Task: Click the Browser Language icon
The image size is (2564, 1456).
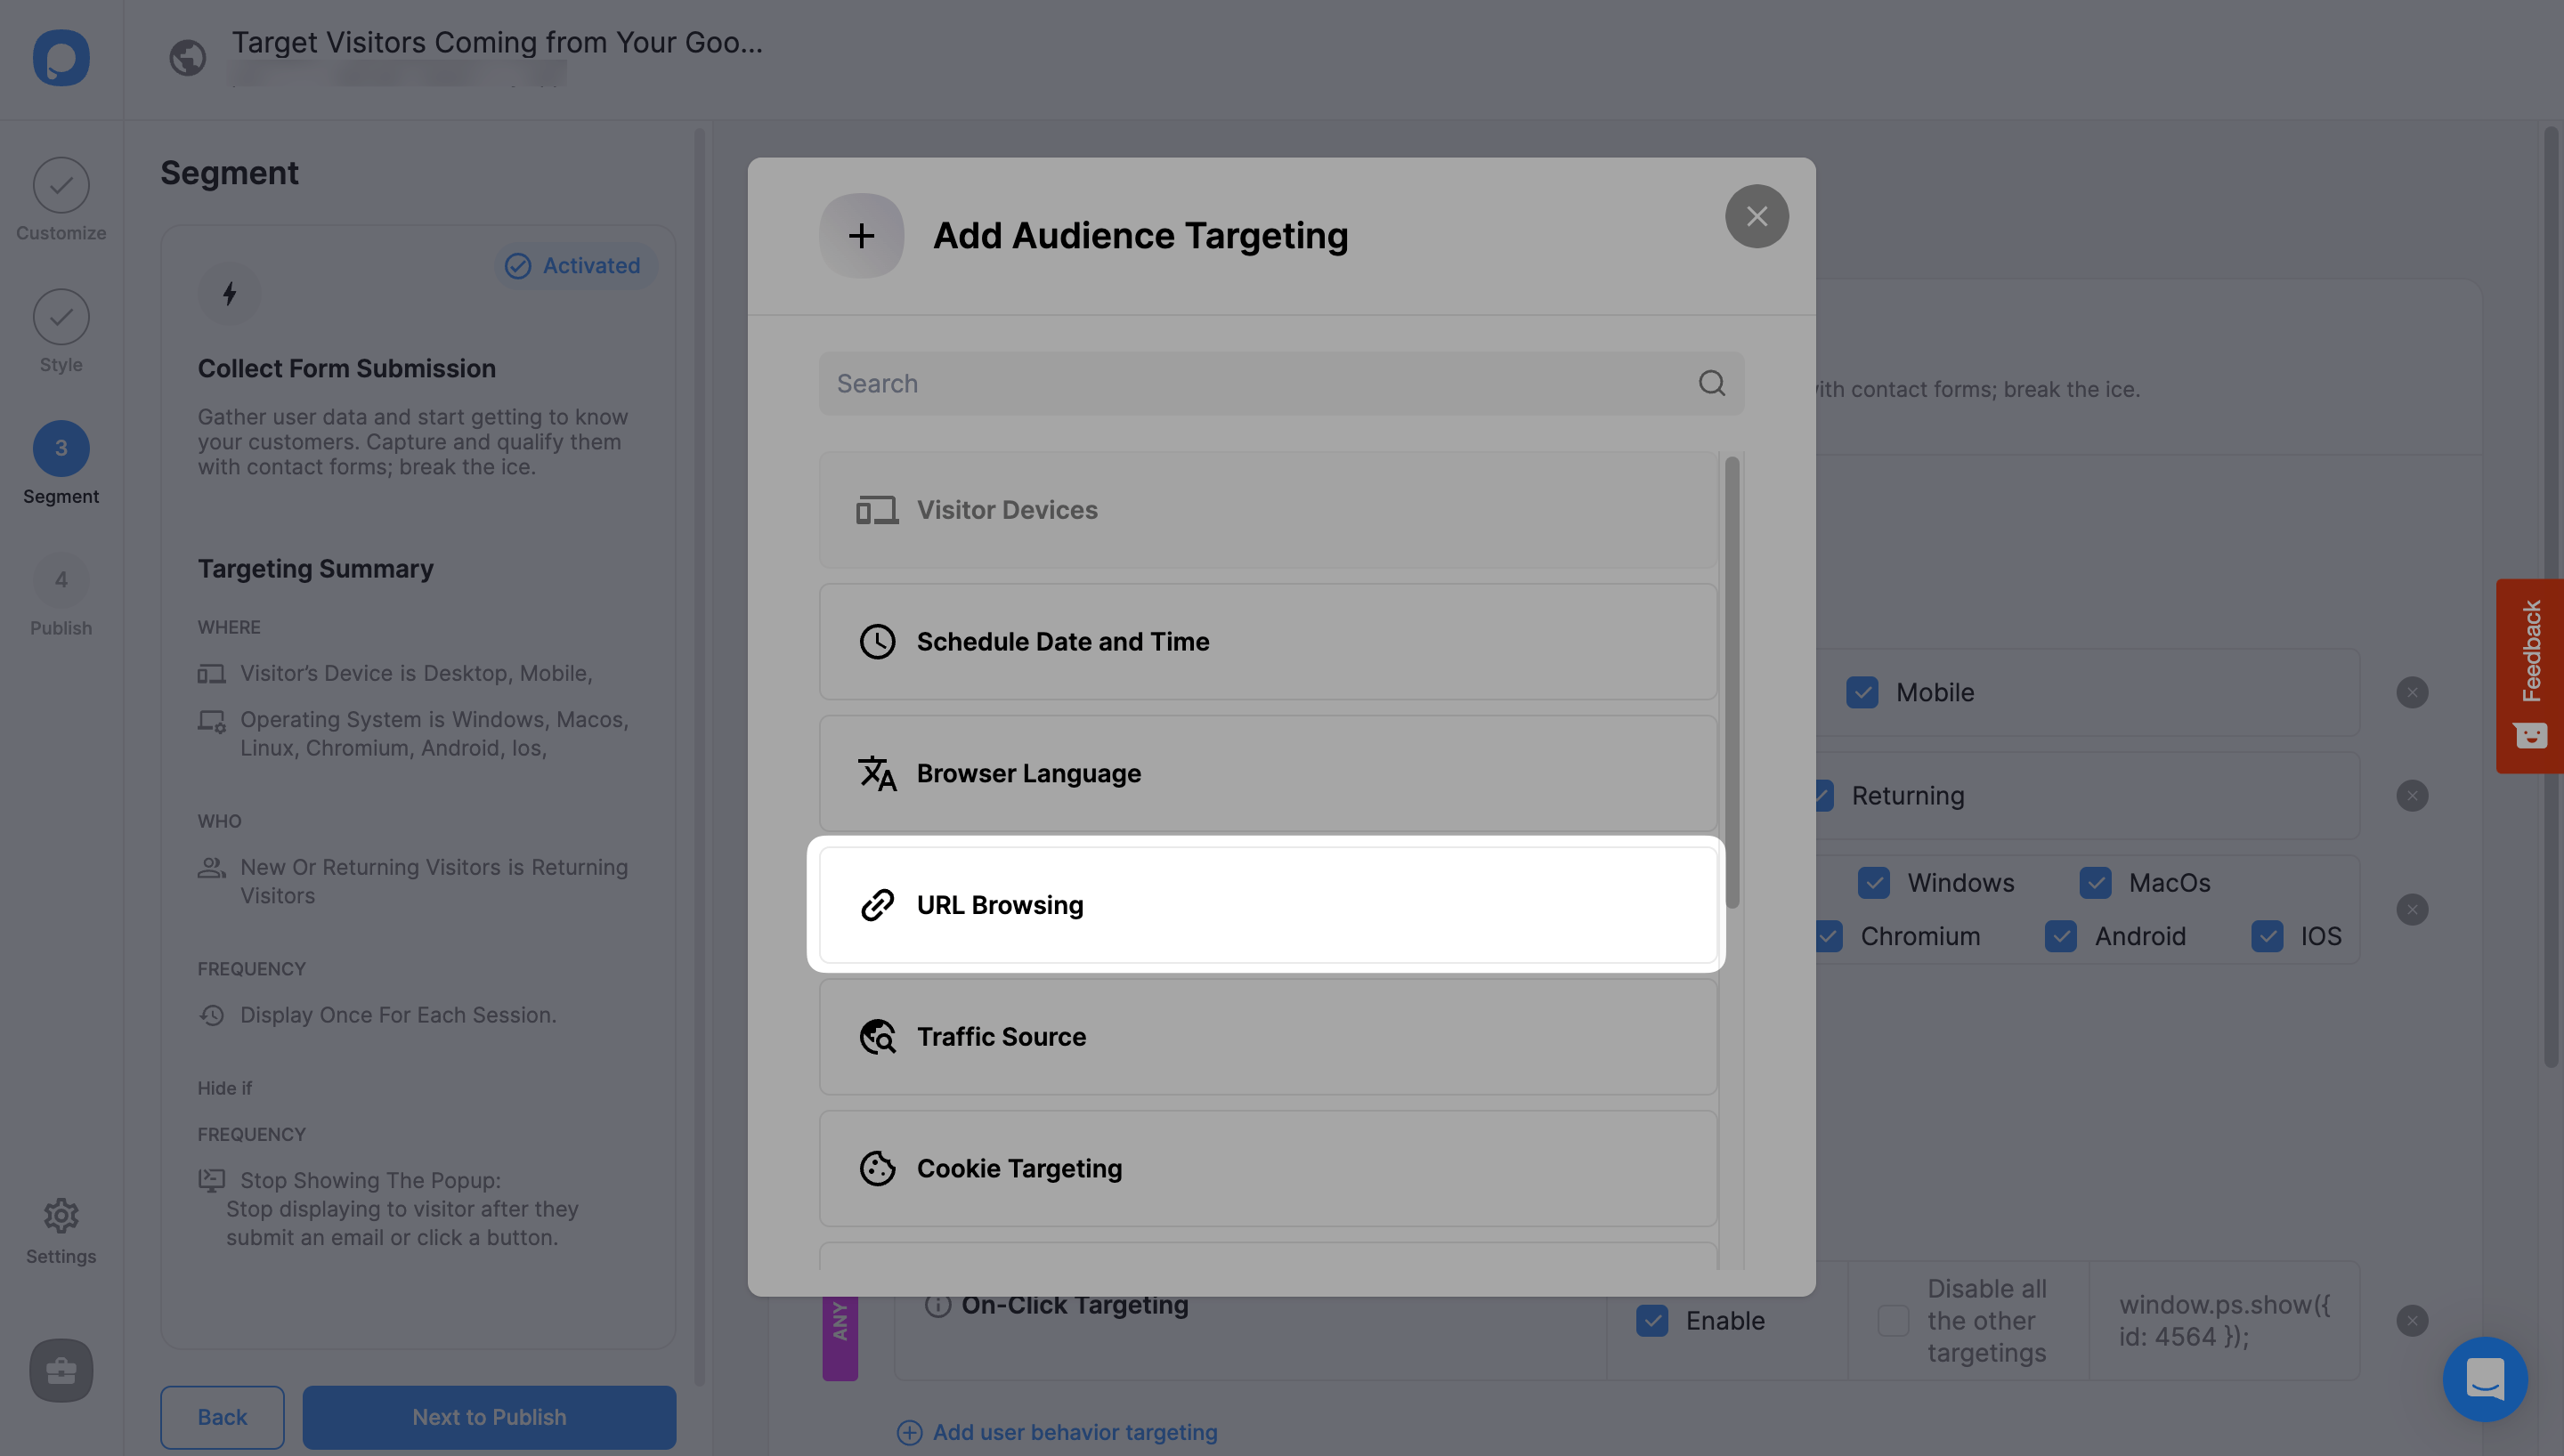Action: [875, 771]
